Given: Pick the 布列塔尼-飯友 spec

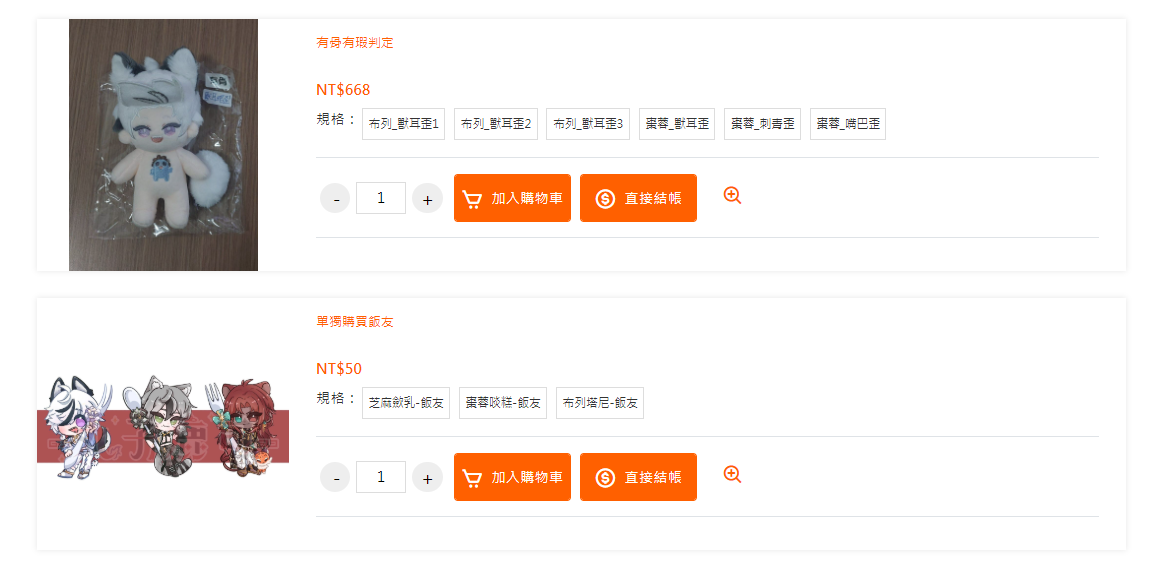Looking at the screenshot, I should tap(600, 403).
